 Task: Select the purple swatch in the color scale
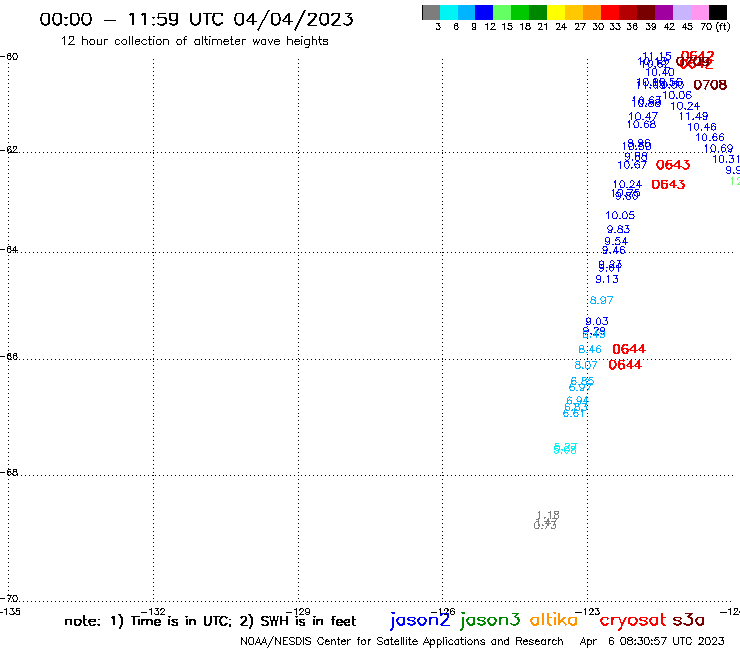[x=664, y=12]
